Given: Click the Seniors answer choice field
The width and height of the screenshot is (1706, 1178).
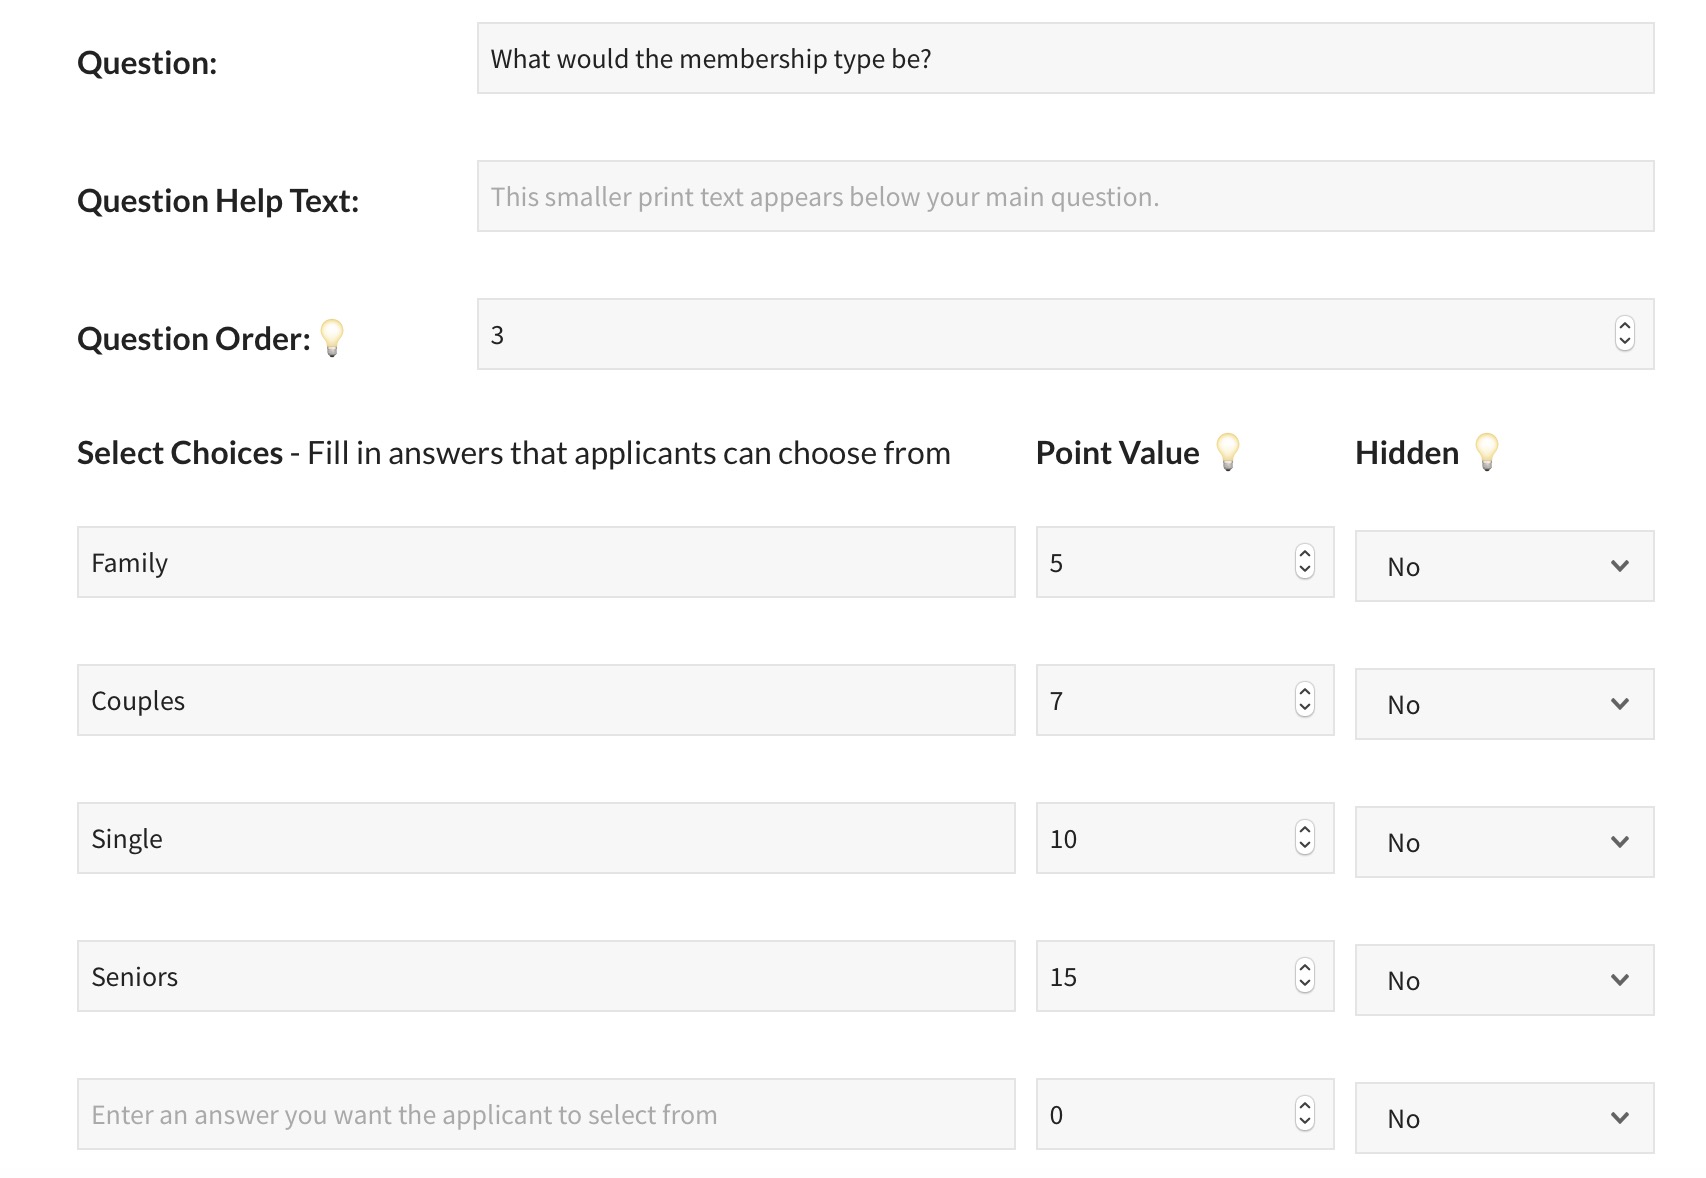Looking at the screenshot, I should [x=546, y=977].
